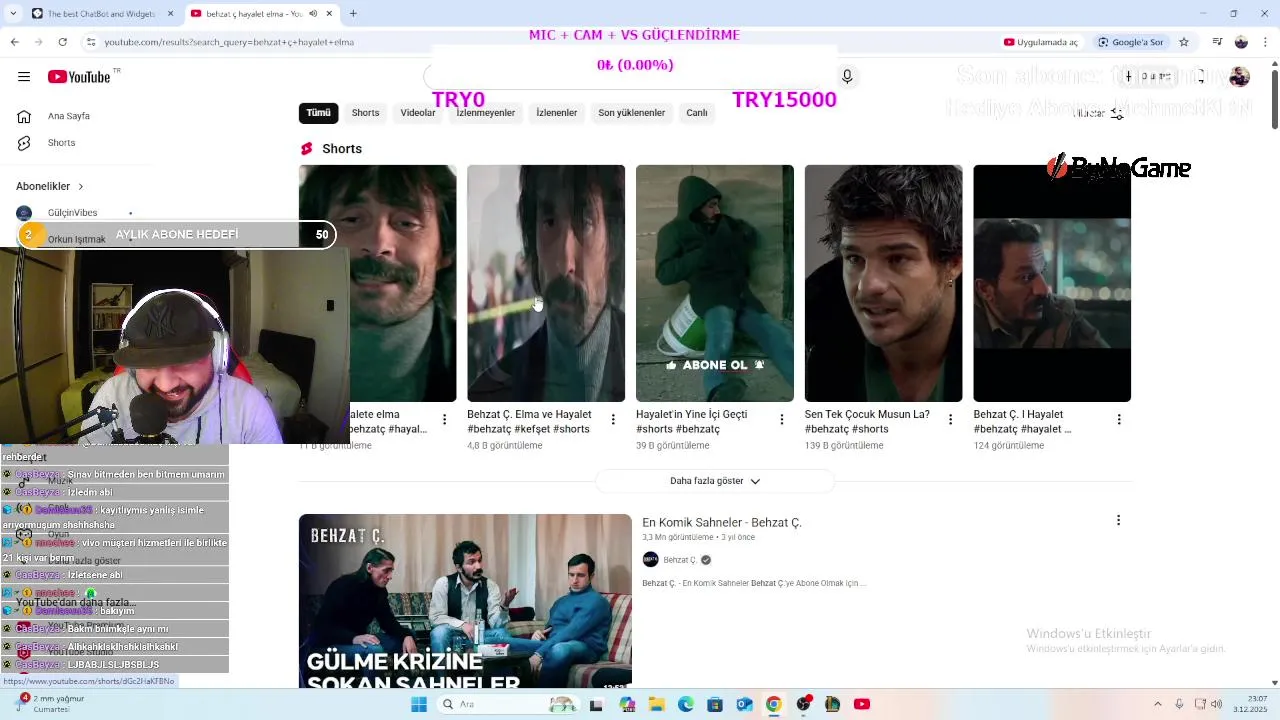Close the ChatBot and Widgets tab
The height and width of the screenshot is (720, 1280).
[x=170, y=13]
